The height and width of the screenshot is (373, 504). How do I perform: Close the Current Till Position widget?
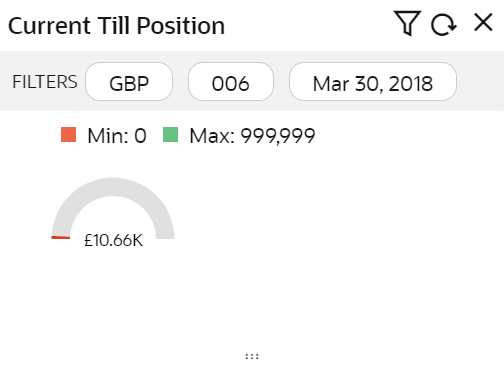(x=483, y=23)
